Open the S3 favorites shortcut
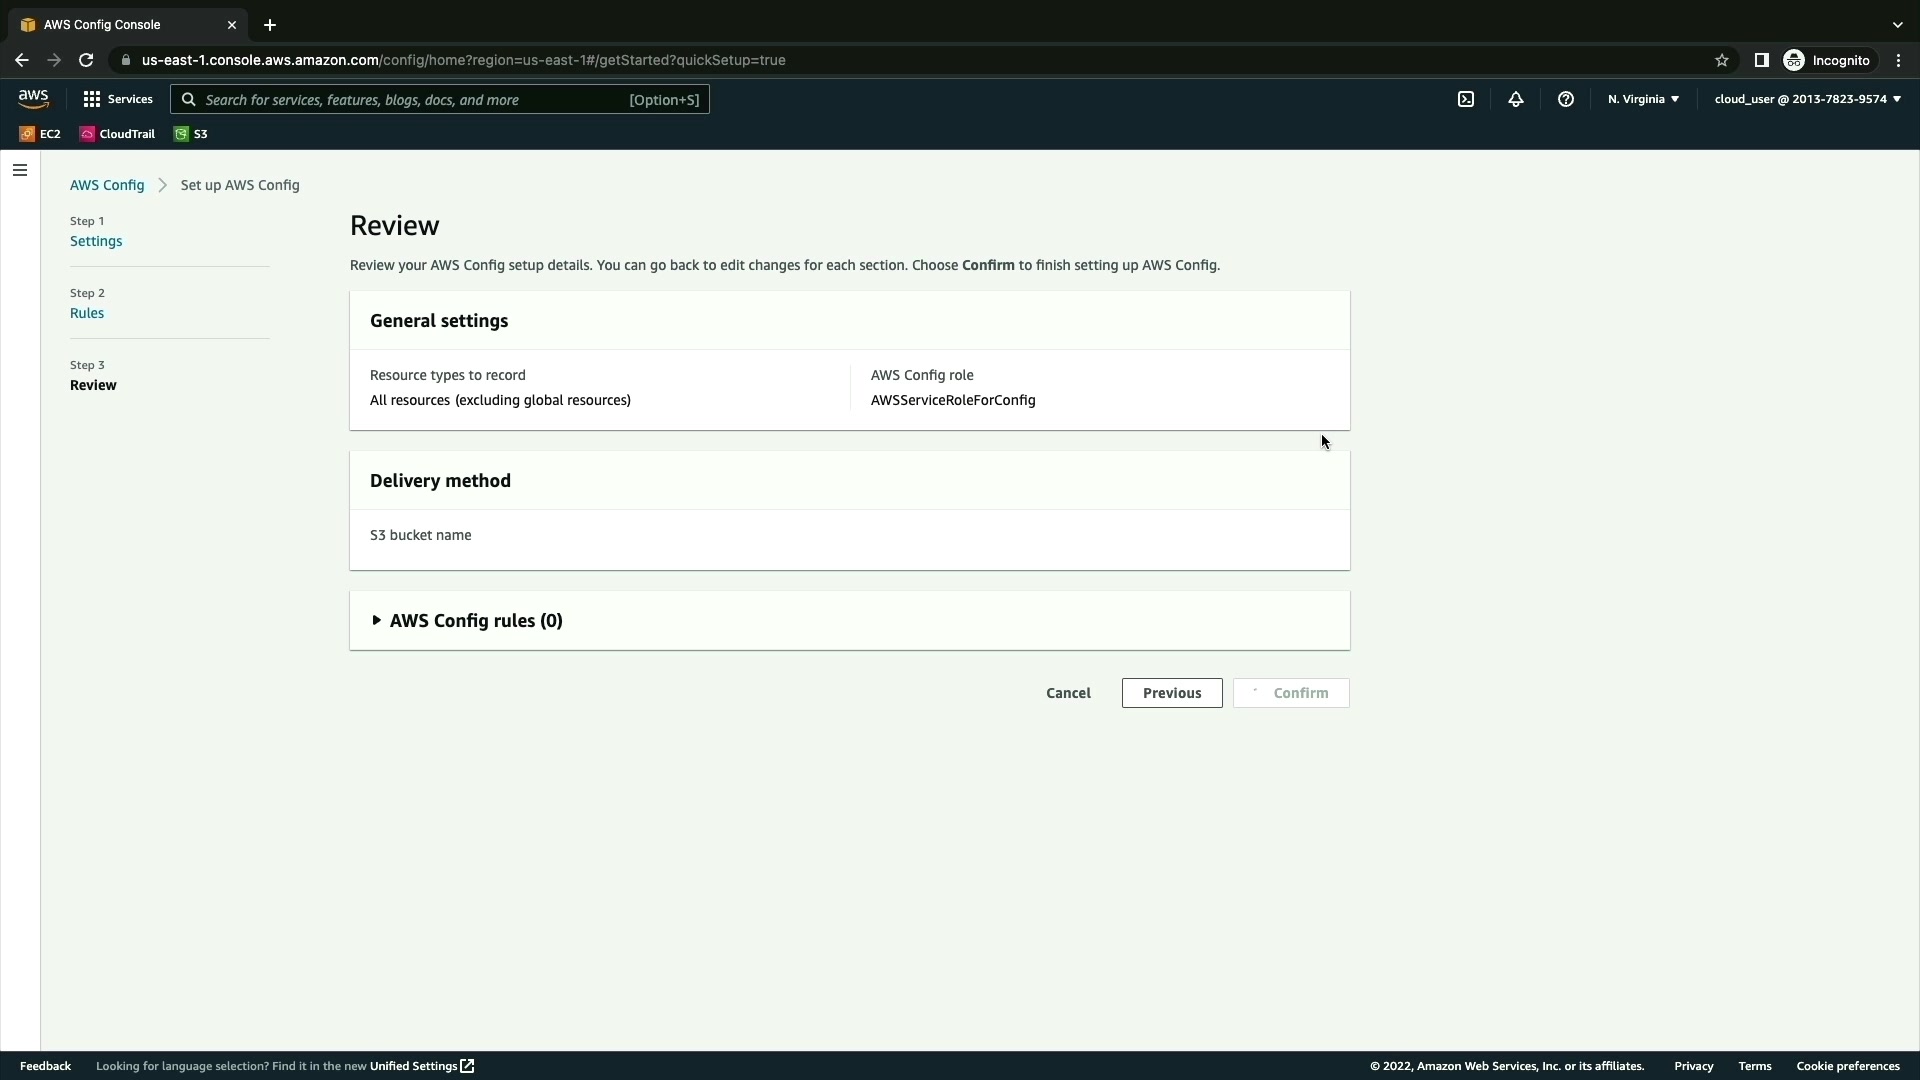Screen dimensions: 1920x1080 tap(191, 134)
